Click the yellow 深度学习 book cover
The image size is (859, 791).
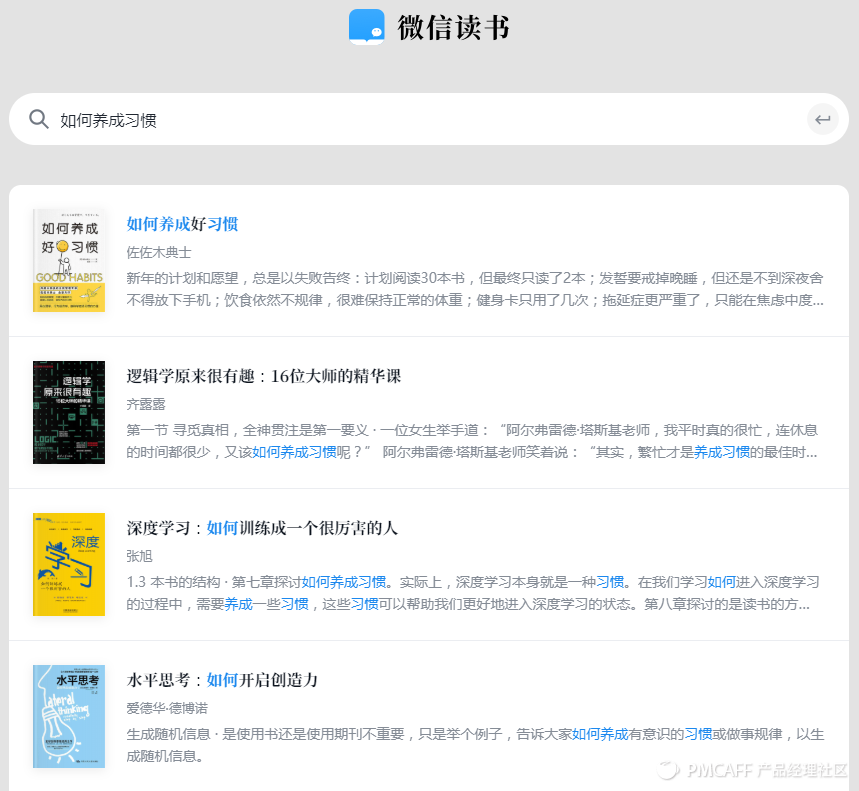[x=69, y=564]
